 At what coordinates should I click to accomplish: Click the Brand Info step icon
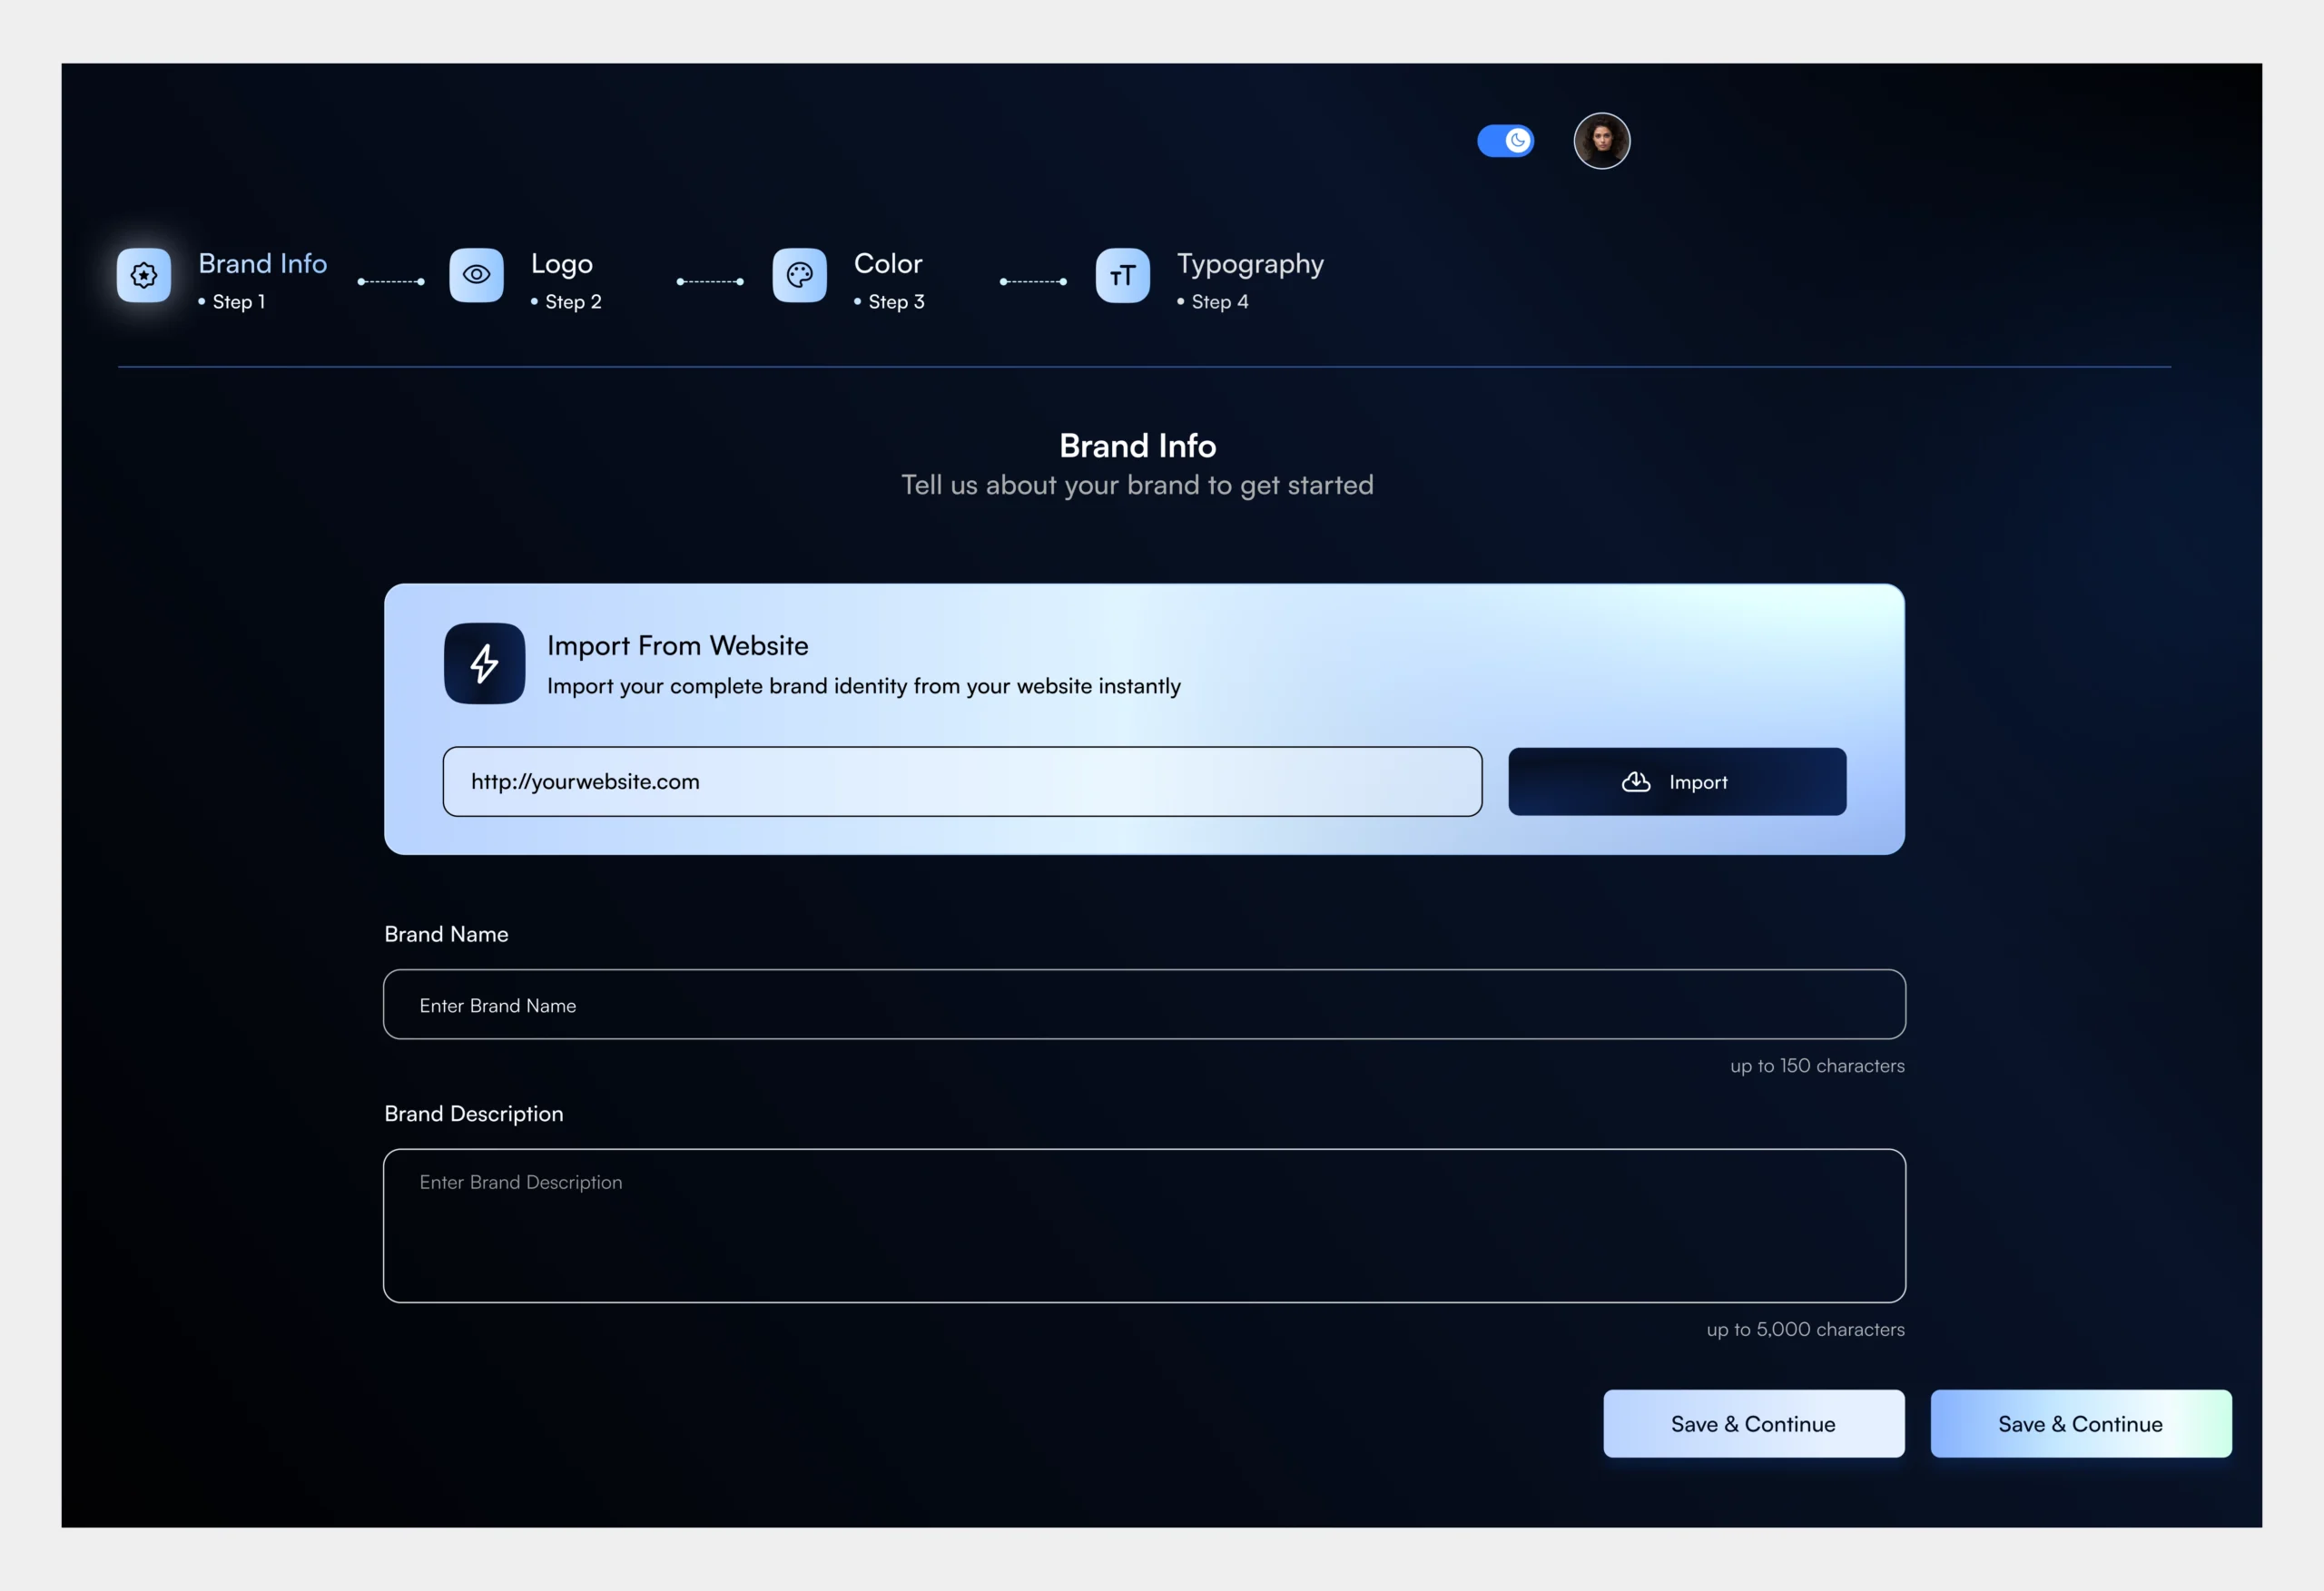[144, 275]
